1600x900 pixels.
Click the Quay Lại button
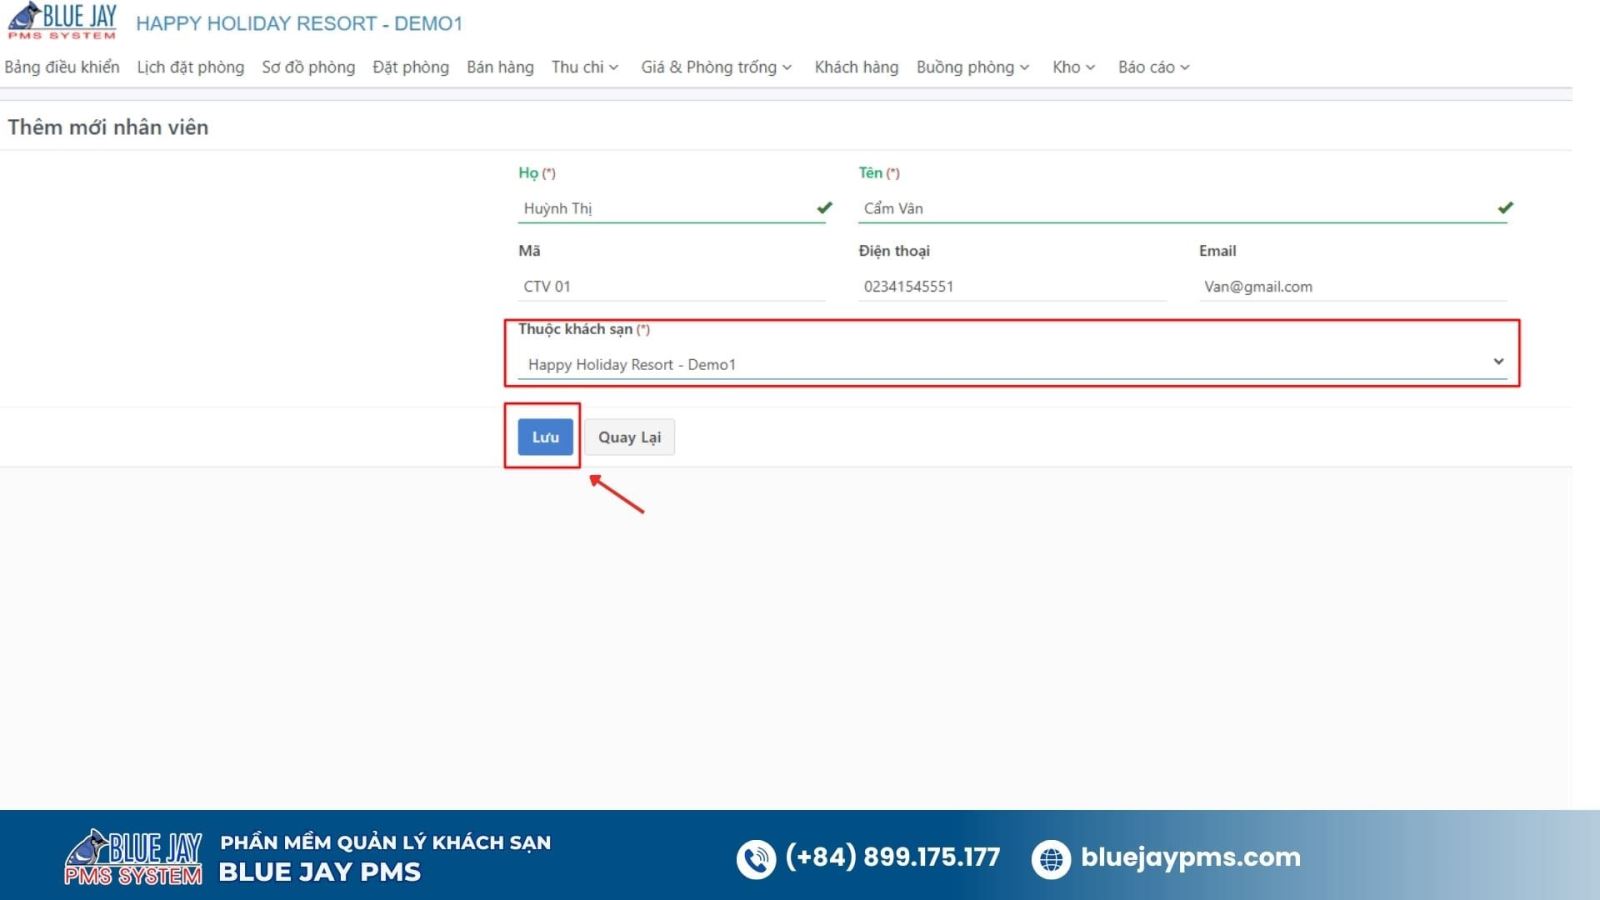(629, 437)
